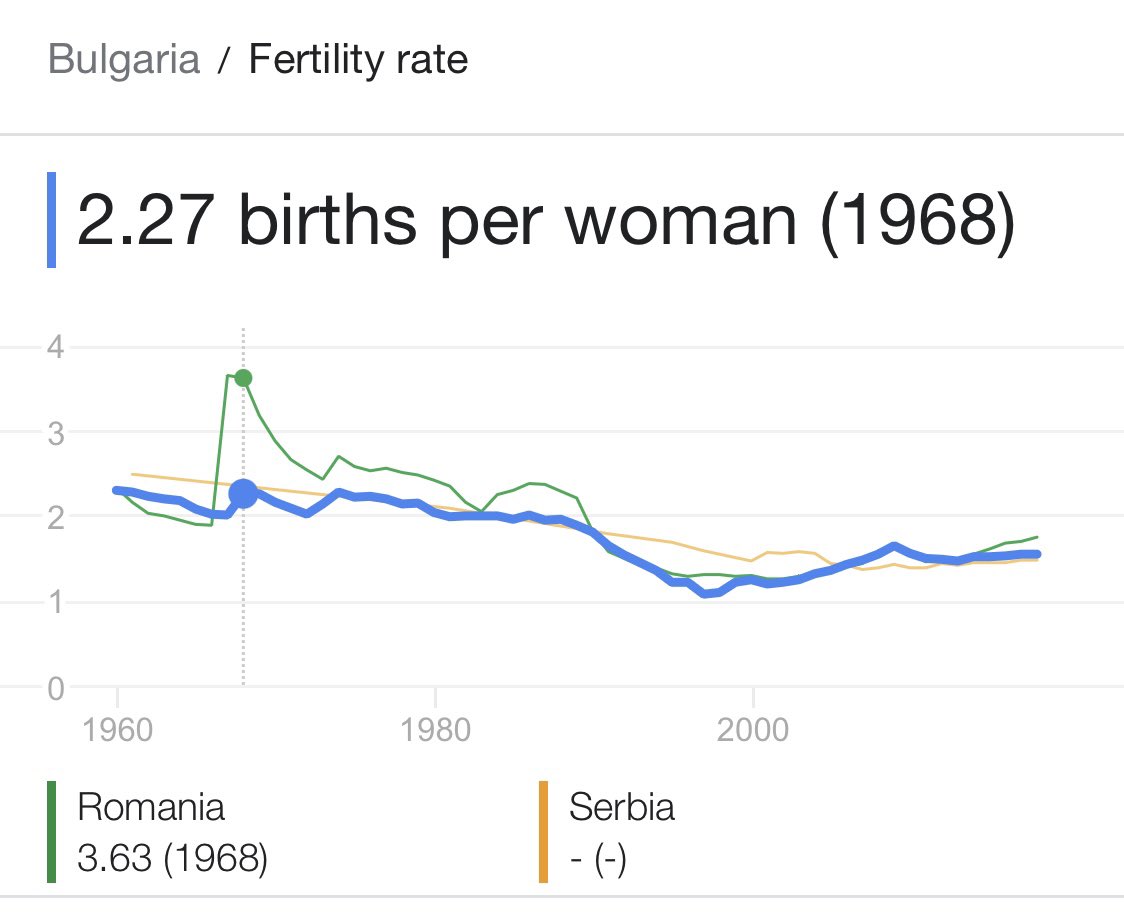Click the orange Serbia color bar
Viewport: 1124px width, 914px height.
(x=543, y=832)
